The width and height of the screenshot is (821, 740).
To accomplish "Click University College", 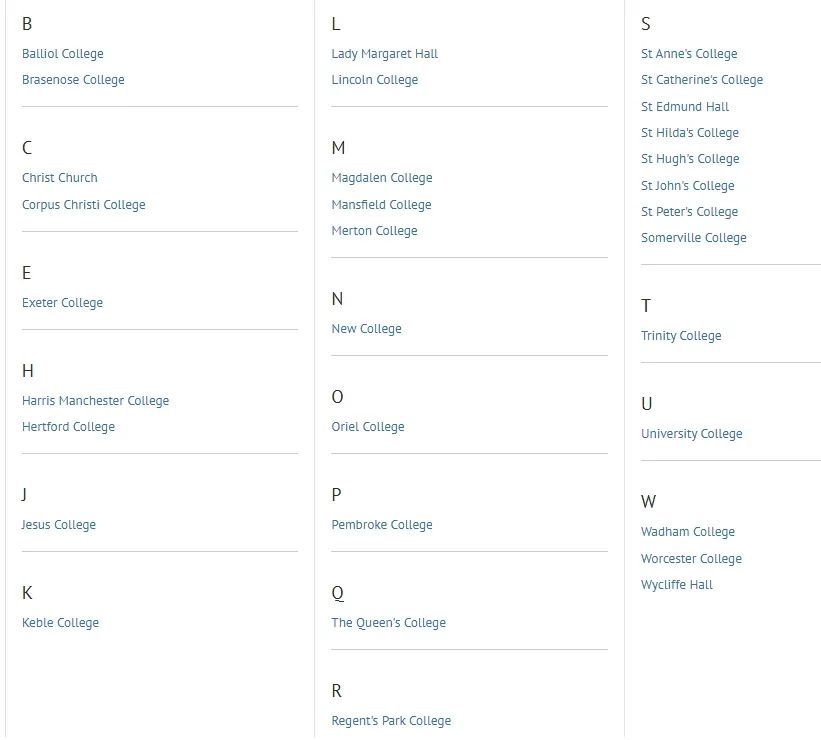I will click(691, 434).
